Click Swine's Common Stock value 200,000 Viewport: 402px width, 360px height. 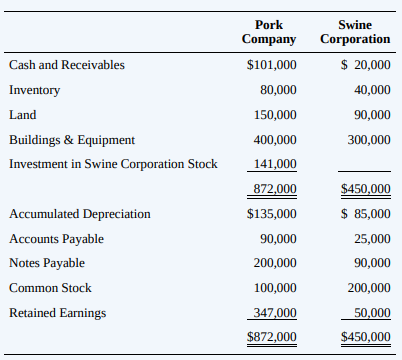[369, 288]
